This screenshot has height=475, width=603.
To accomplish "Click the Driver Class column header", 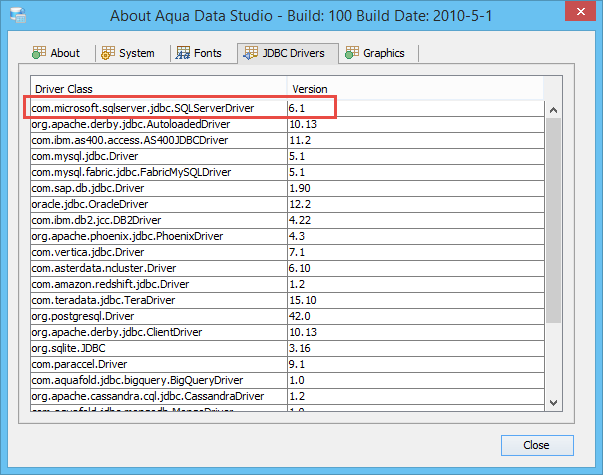I will [159, 89].
